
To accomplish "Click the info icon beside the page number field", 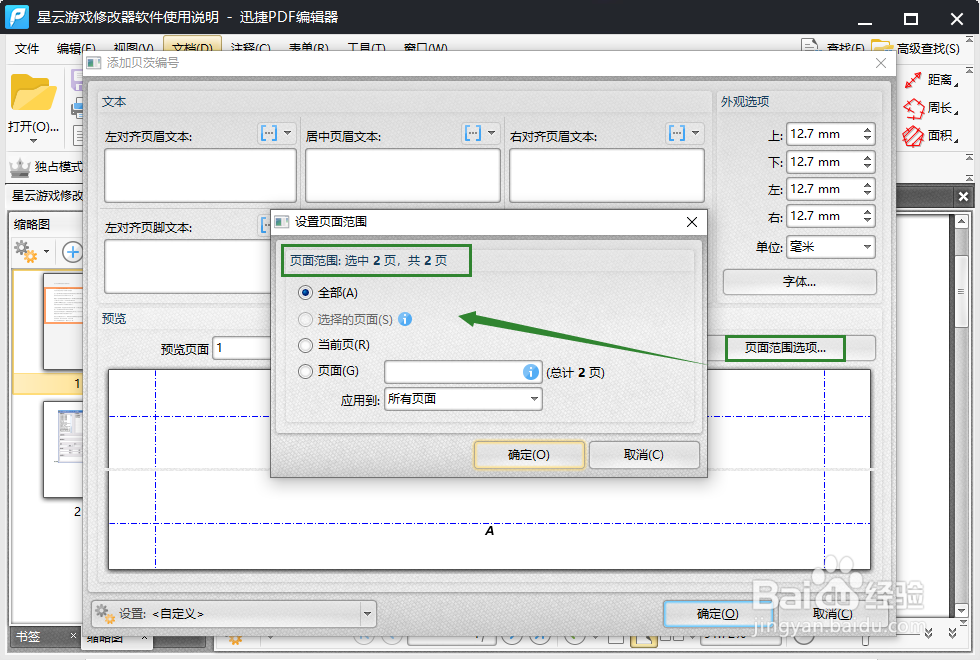I will click(x=530, y=371).
